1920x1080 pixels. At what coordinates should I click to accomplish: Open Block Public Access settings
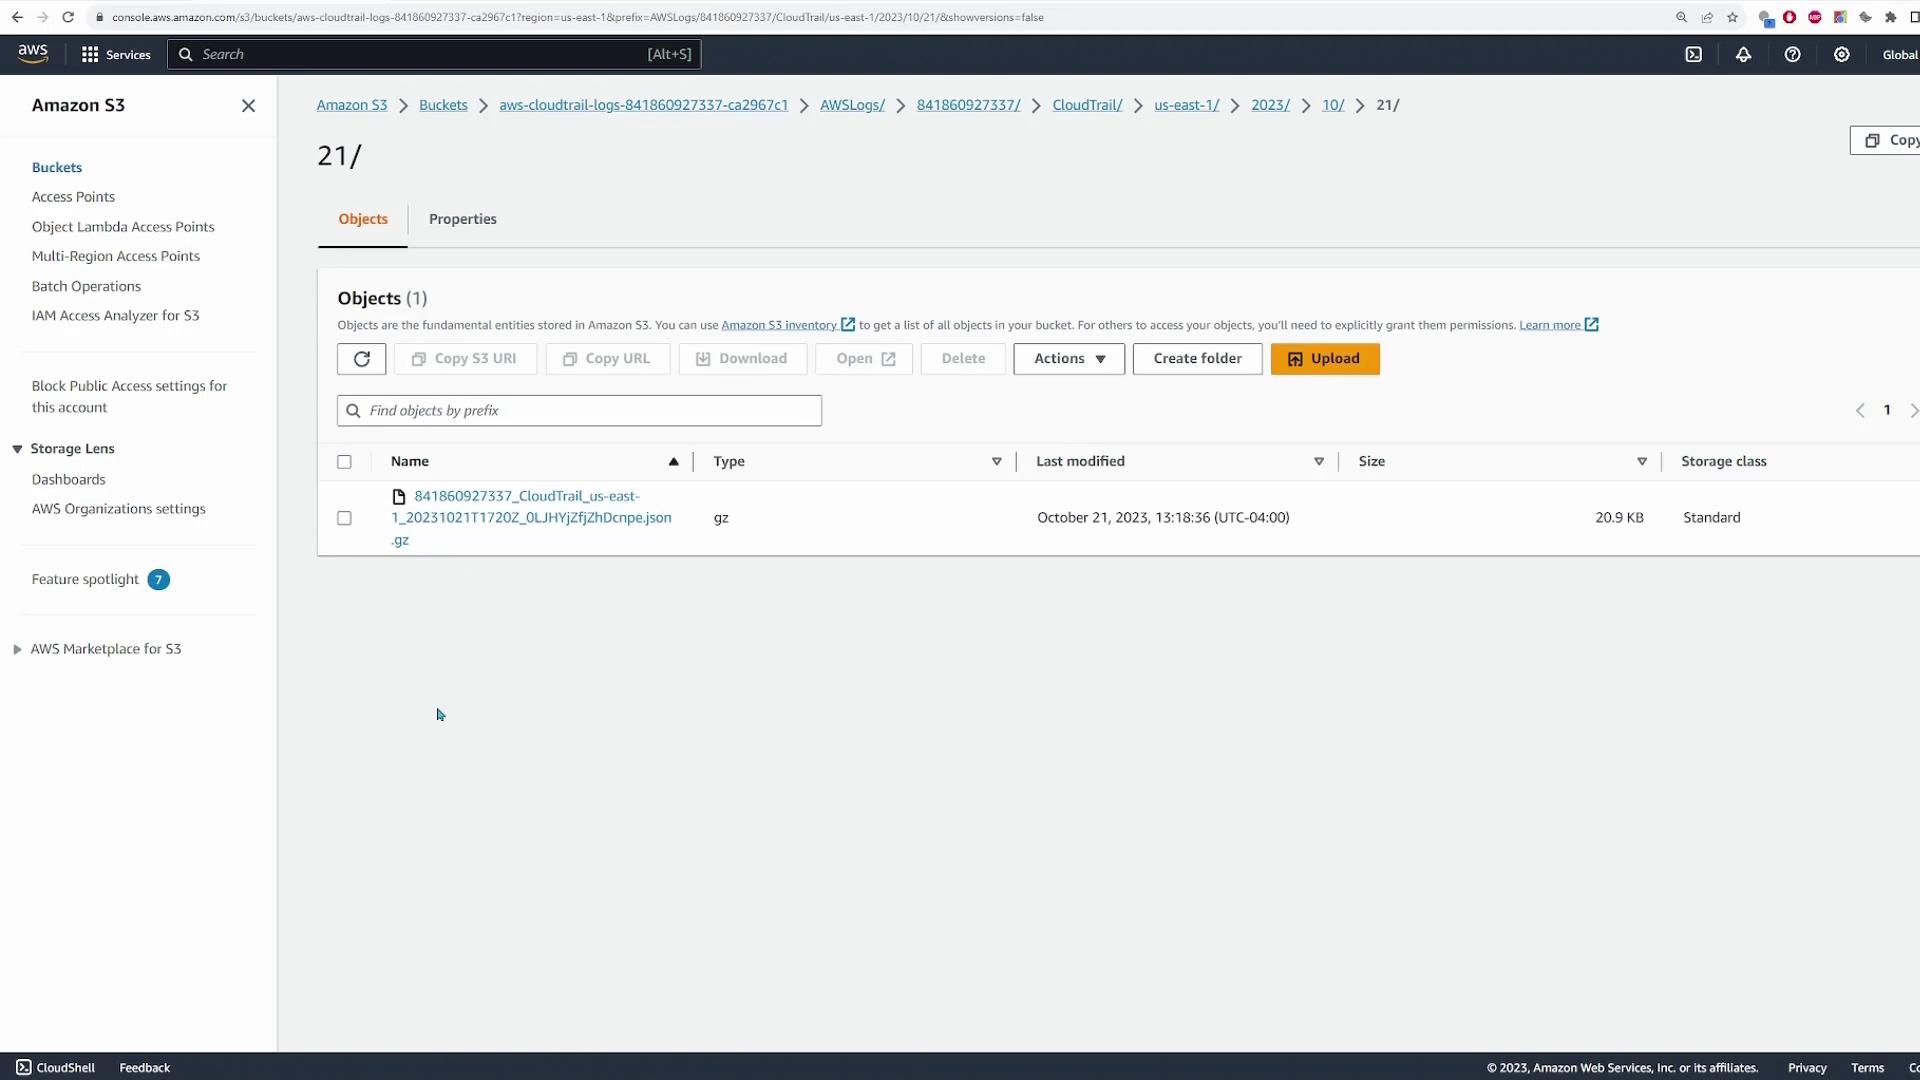(129, 396)
